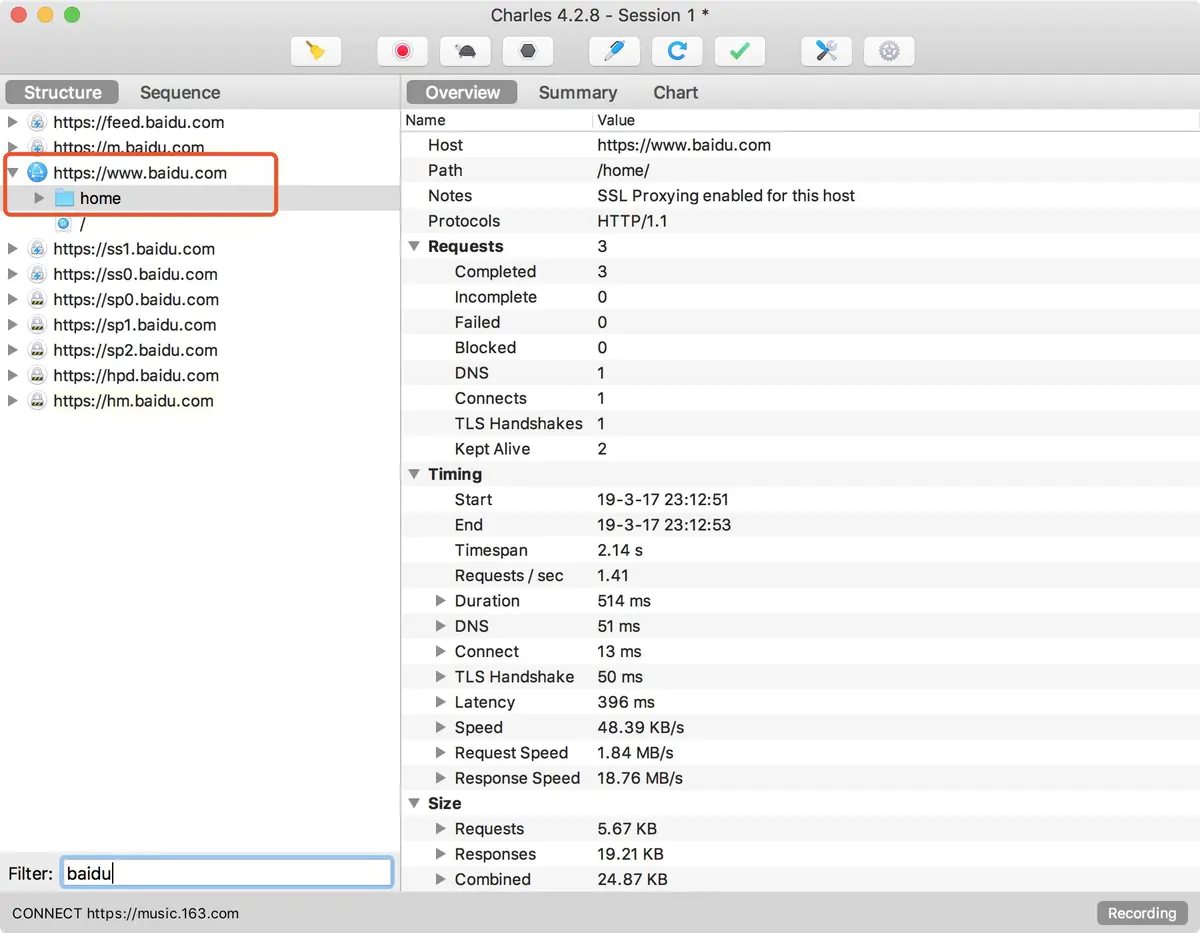1200x933 pixels.
Task: Expand the Speed row
Action: (x=440, y=727)
